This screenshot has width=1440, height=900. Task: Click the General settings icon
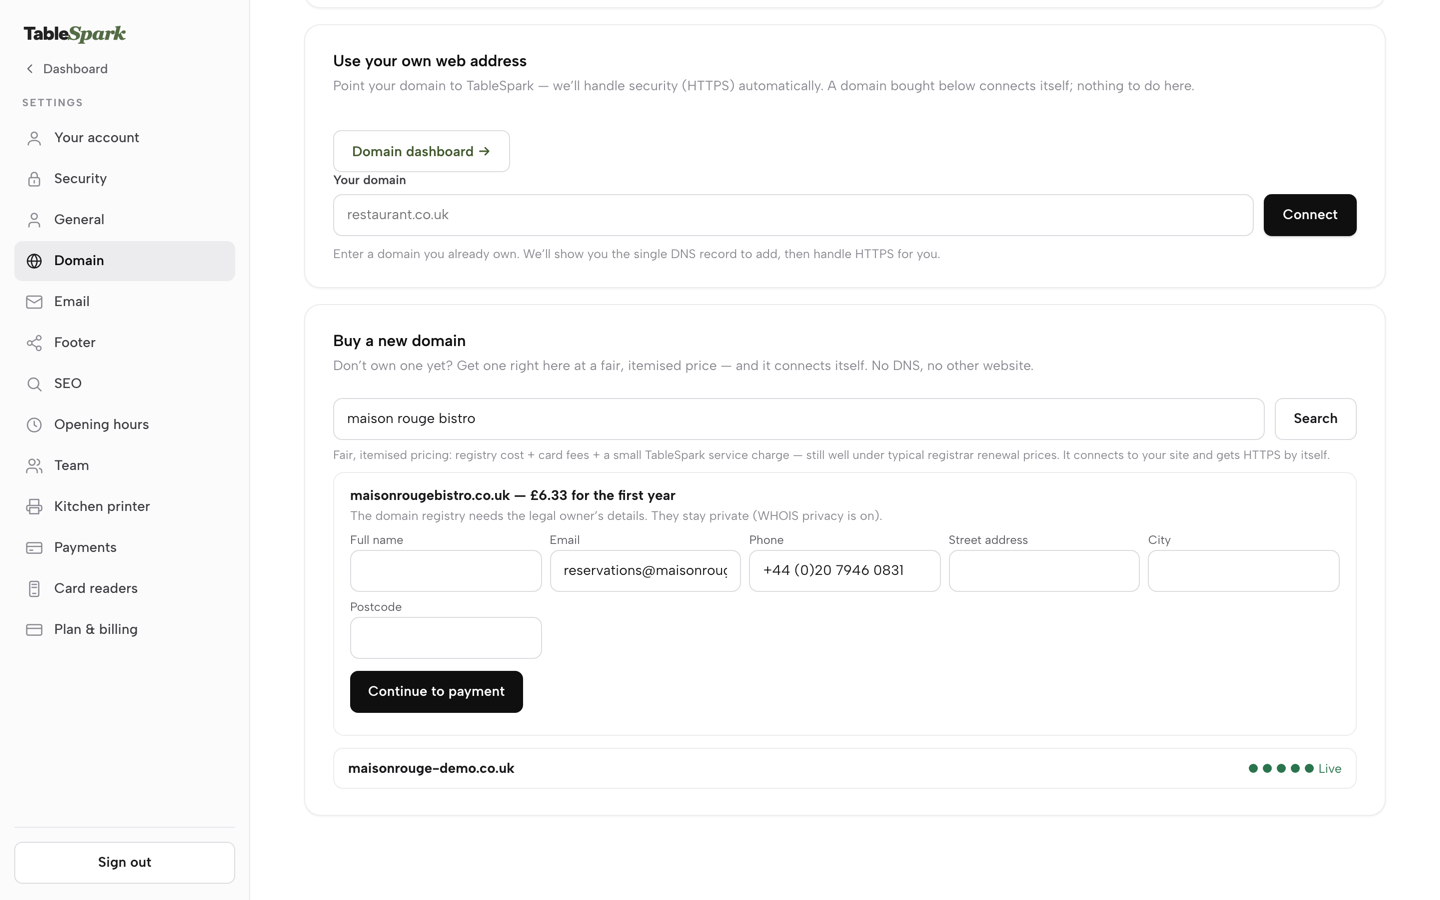(34, 220)
